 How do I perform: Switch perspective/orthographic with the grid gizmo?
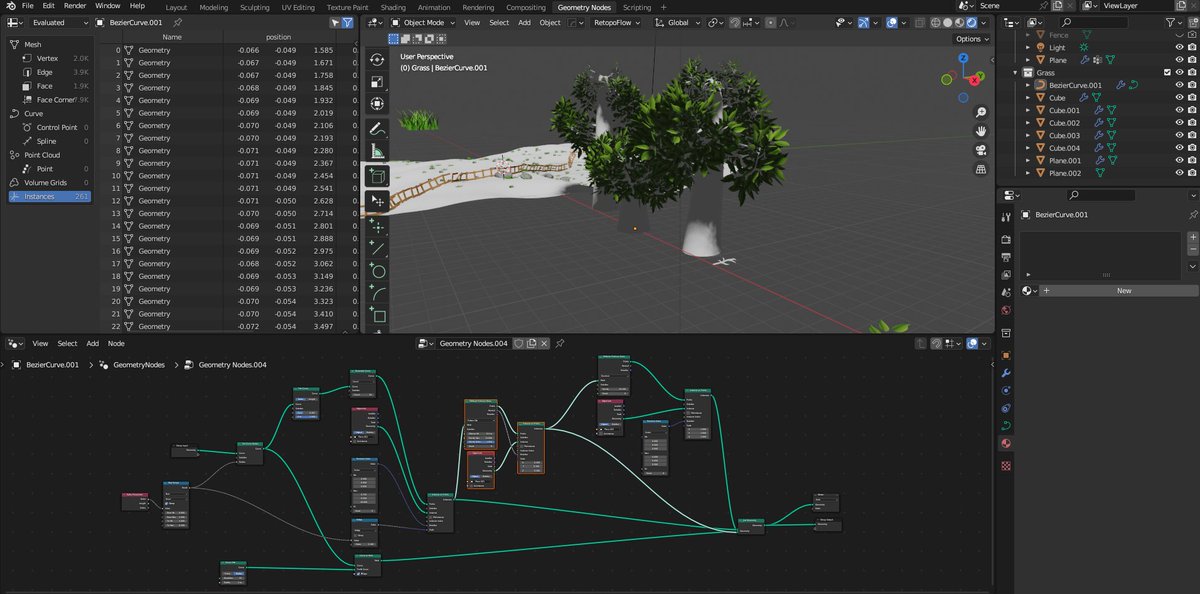point(981,169)
